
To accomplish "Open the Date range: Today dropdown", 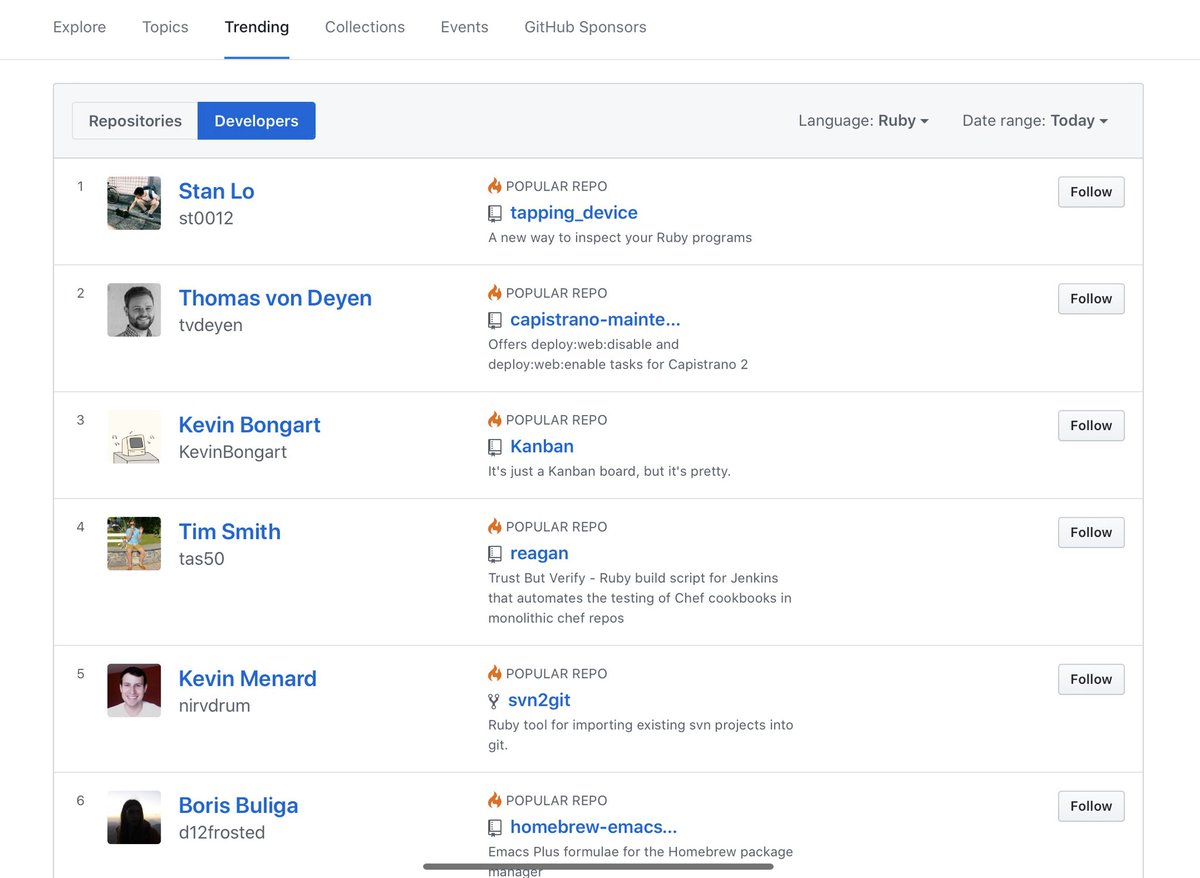I will [x=1035, y=120].
